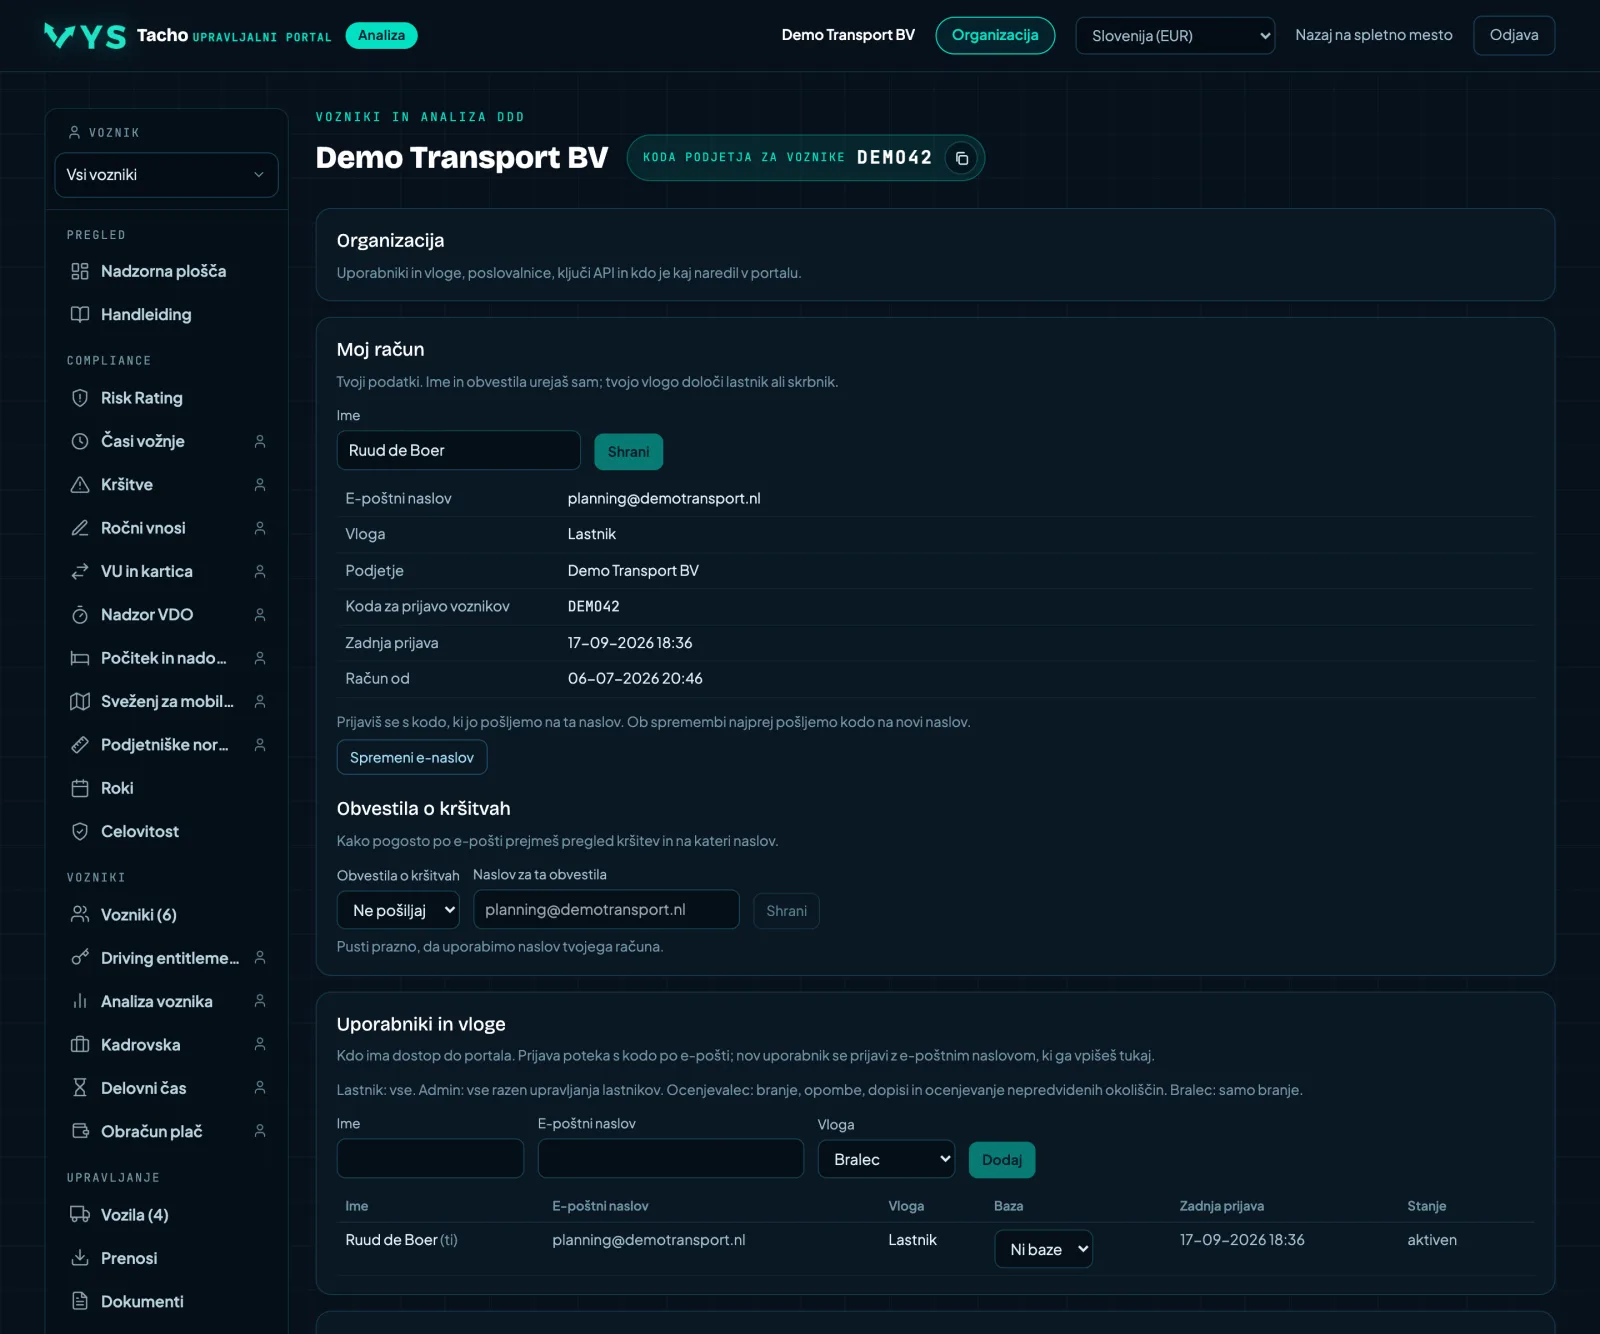1600x1334 pixels.
Task: Click the Odjava logout button
Action: tap(1514, 35)
